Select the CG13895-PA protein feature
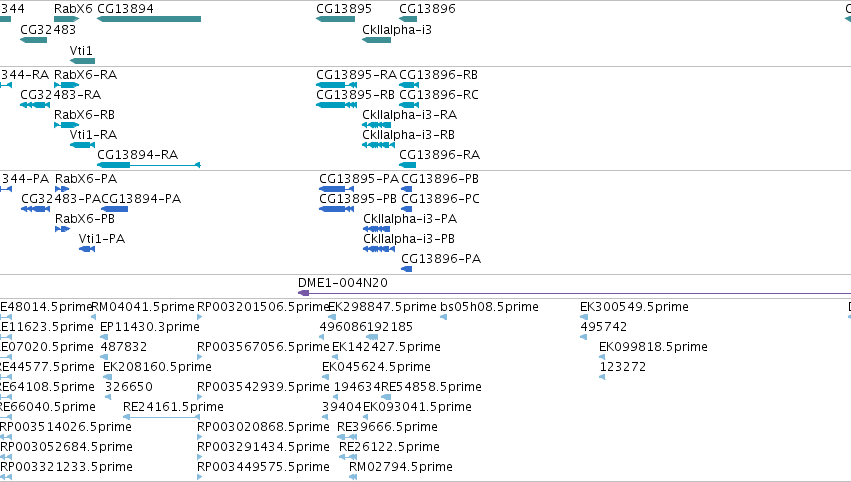851x482 pixels. tap(336, 189)
